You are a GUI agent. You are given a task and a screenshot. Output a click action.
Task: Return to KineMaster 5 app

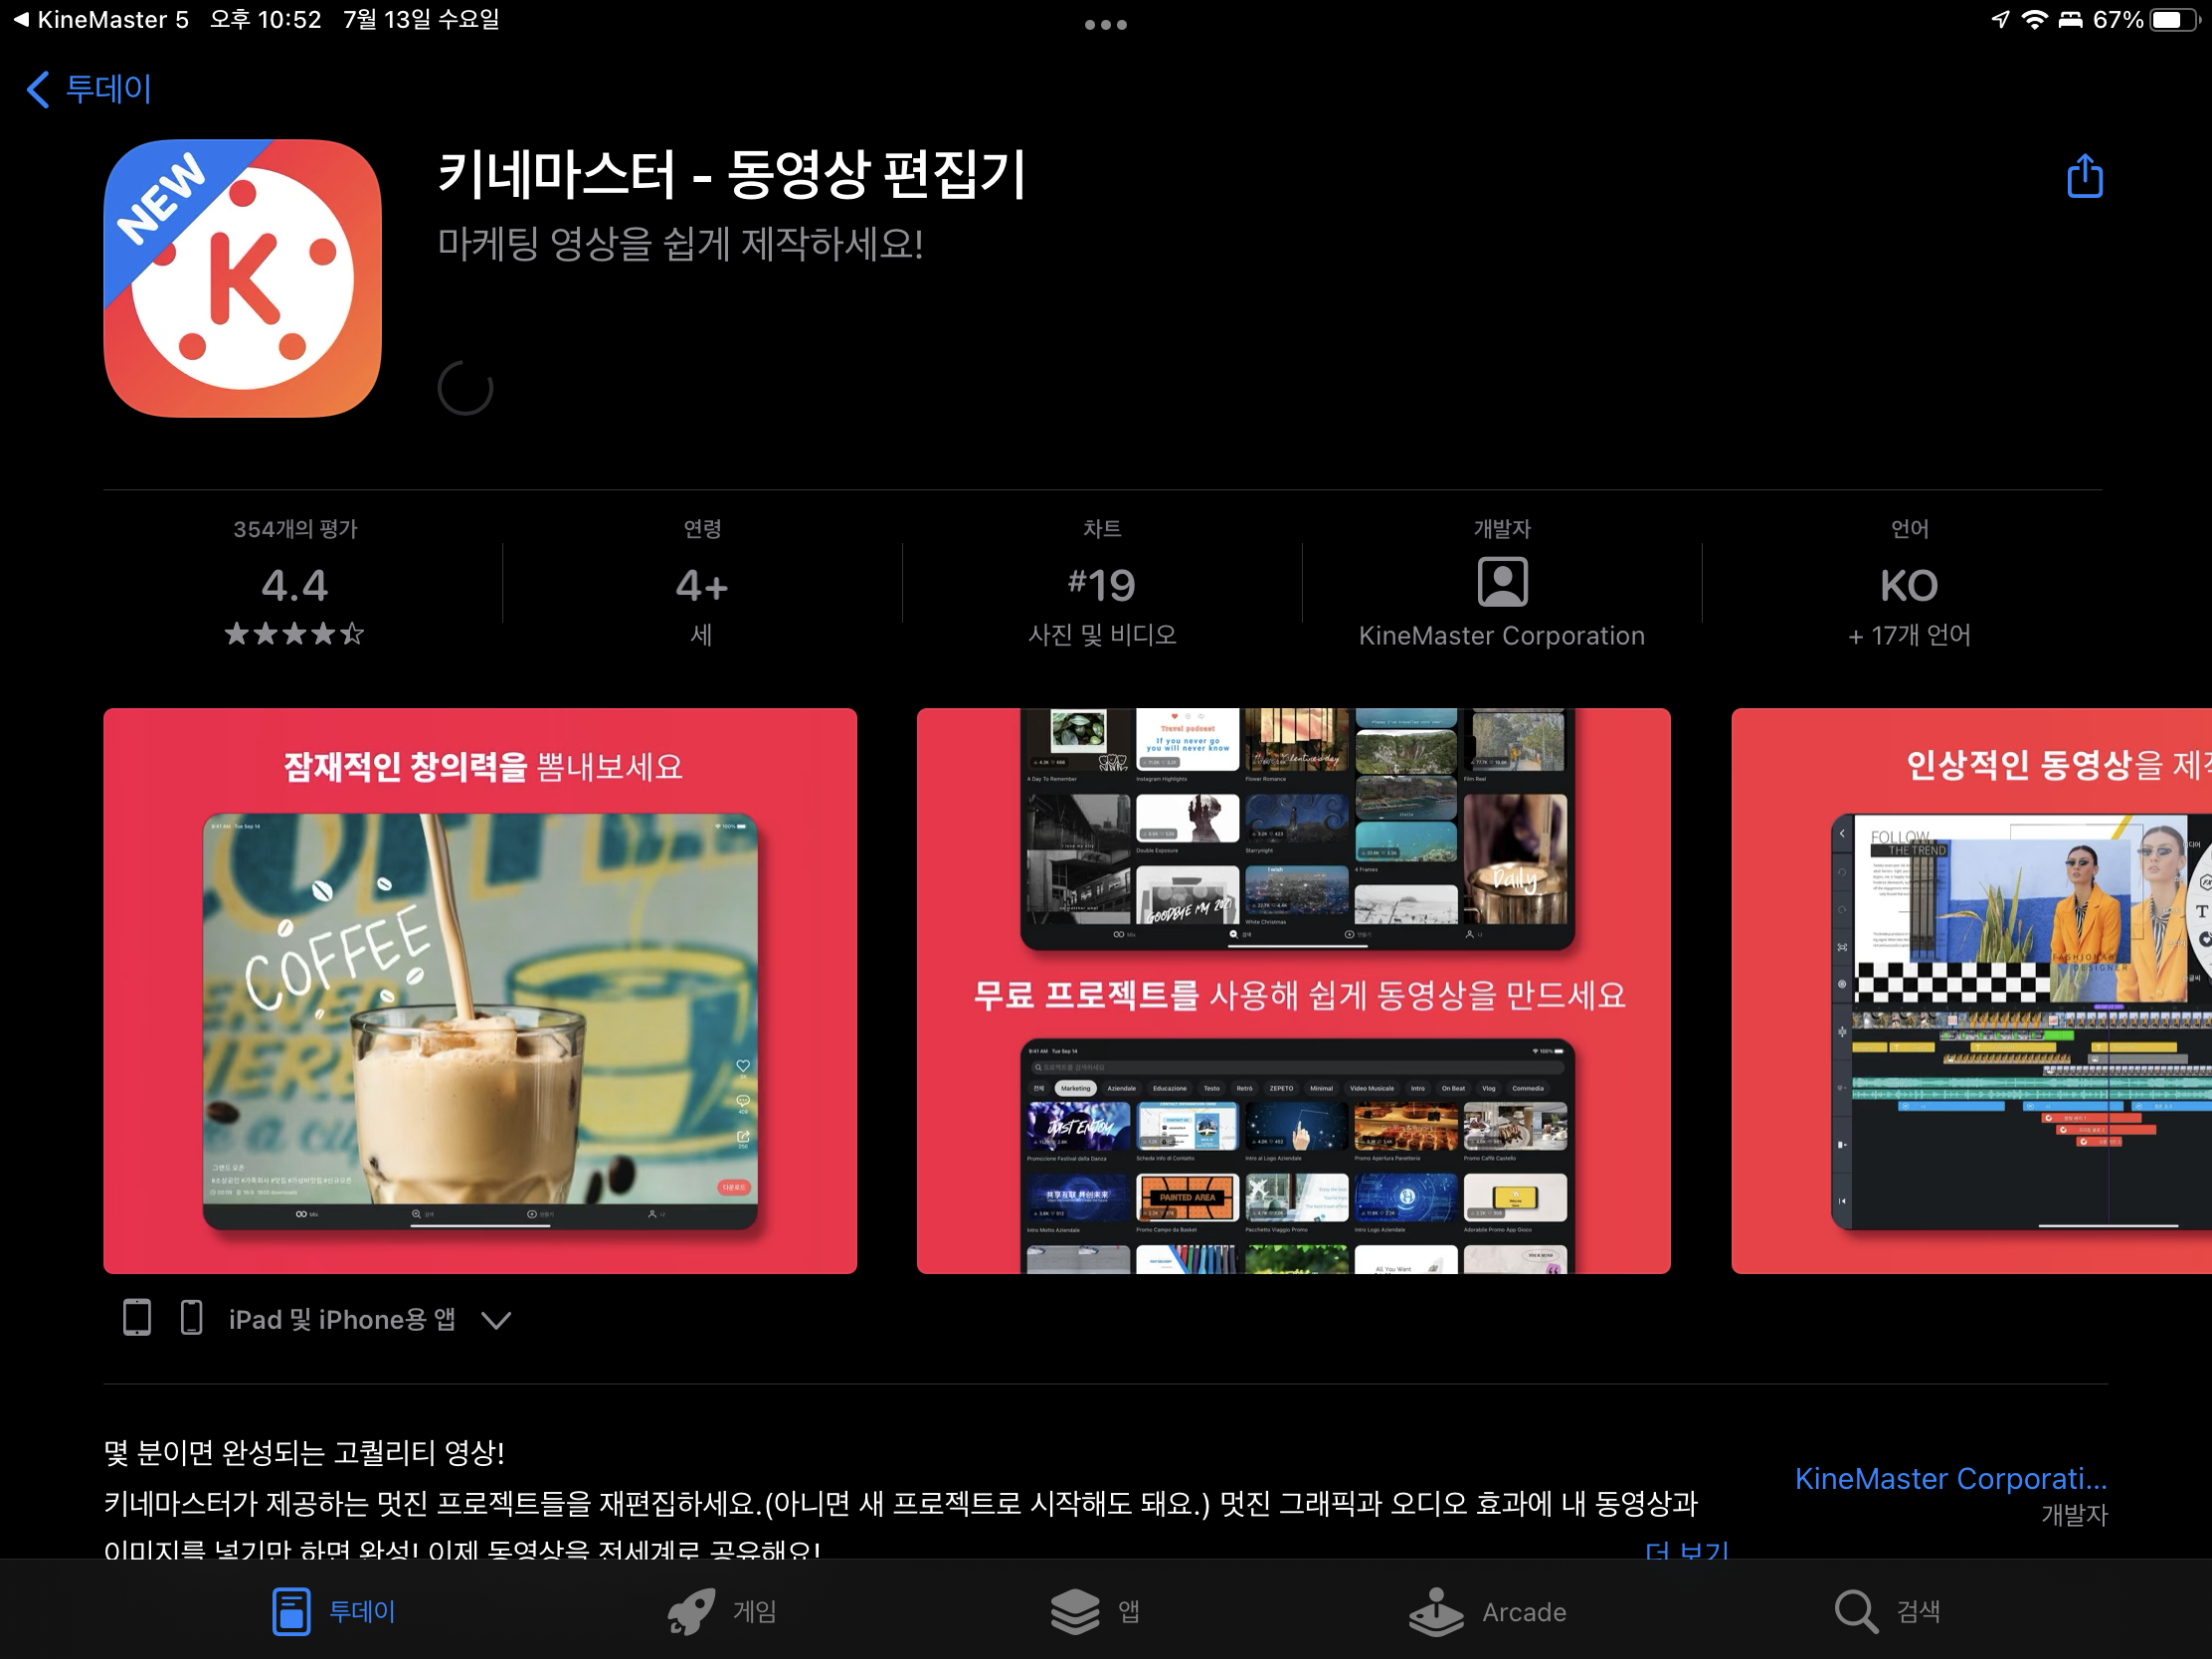[100, 20]
